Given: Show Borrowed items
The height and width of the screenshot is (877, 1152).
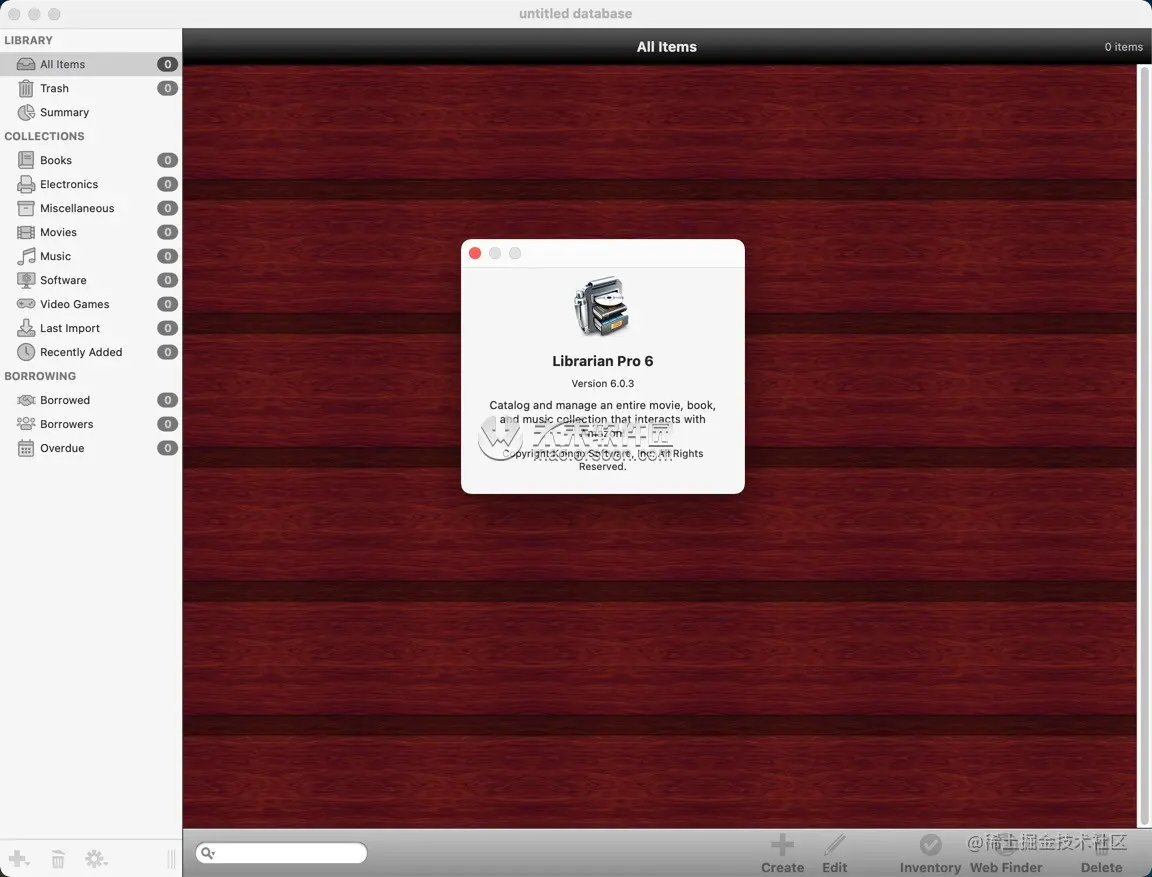Looking at the screenshot, I should click(x=90, y=400).
